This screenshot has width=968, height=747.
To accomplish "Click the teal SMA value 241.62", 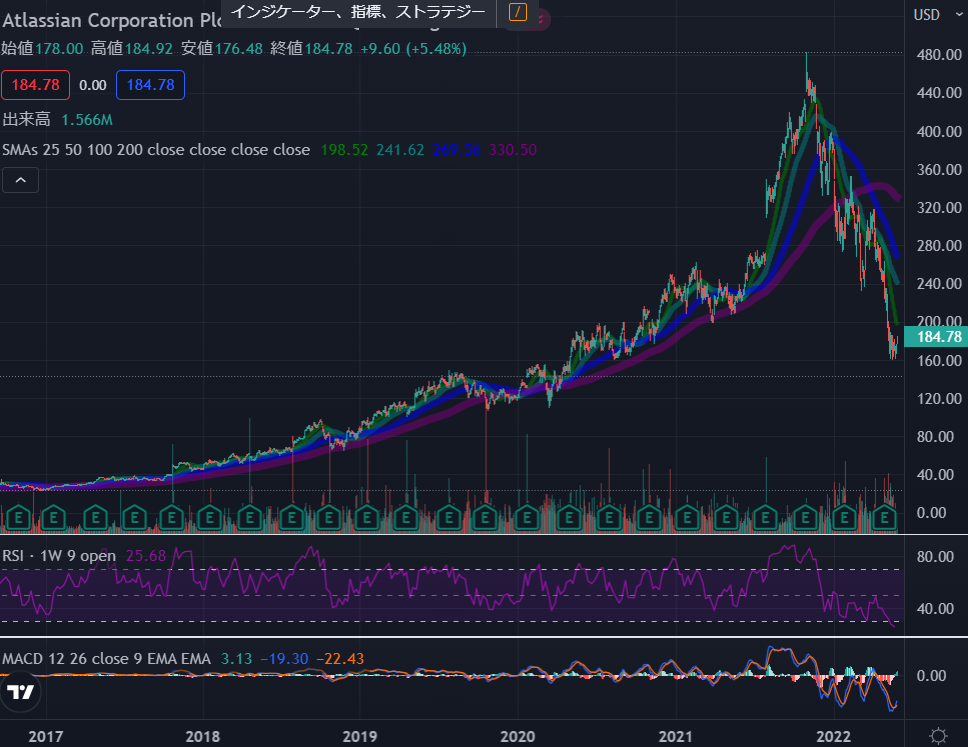I will pos(400,149).
